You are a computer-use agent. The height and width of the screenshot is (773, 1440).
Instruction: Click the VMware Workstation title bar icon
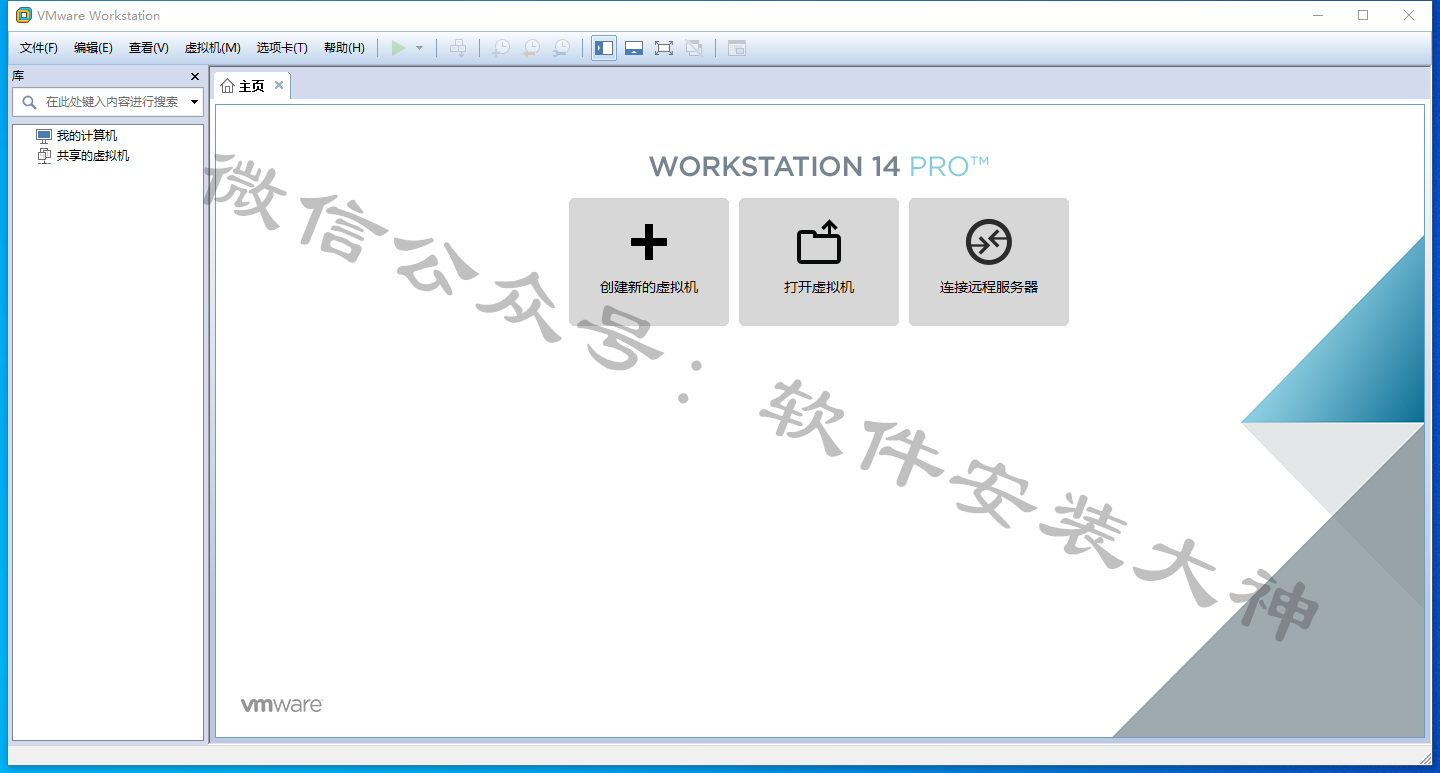[24, 15]
